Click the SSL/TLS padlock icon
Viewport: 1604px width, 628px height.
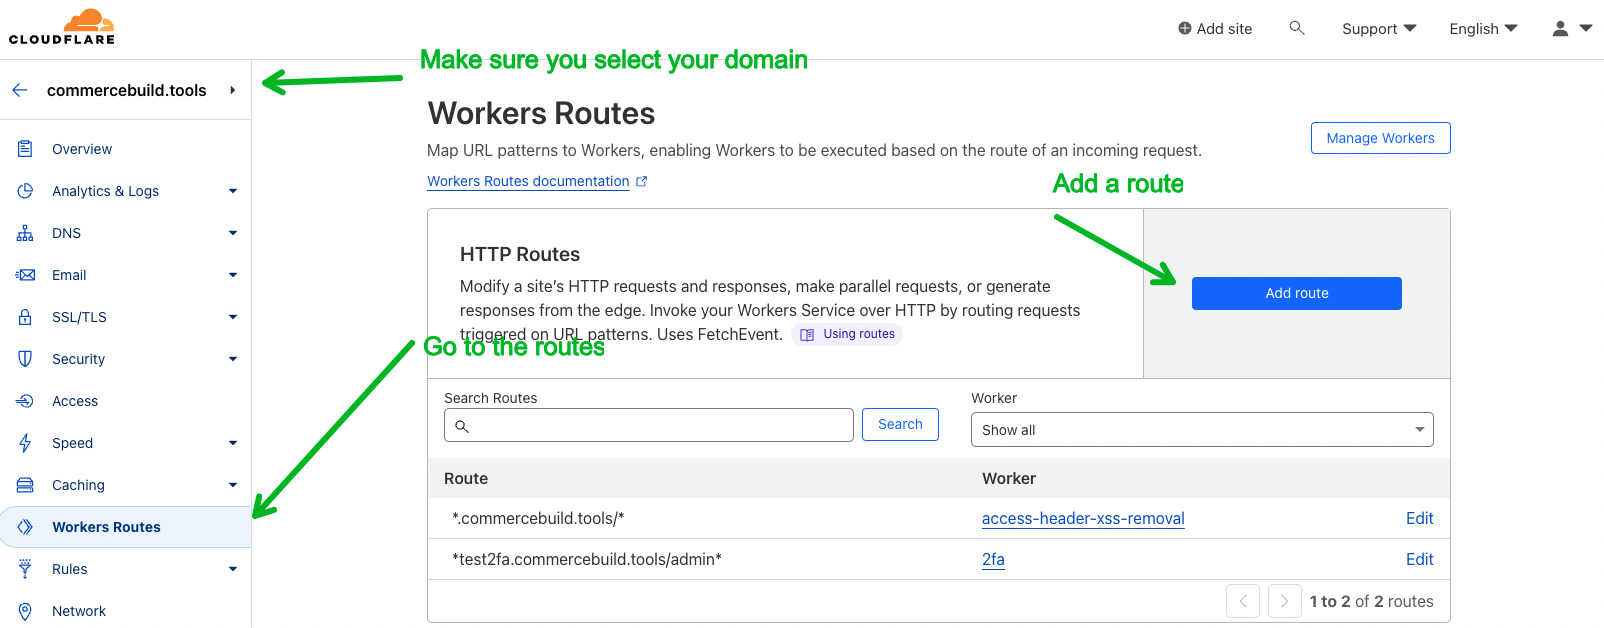[x=25, y=317]
